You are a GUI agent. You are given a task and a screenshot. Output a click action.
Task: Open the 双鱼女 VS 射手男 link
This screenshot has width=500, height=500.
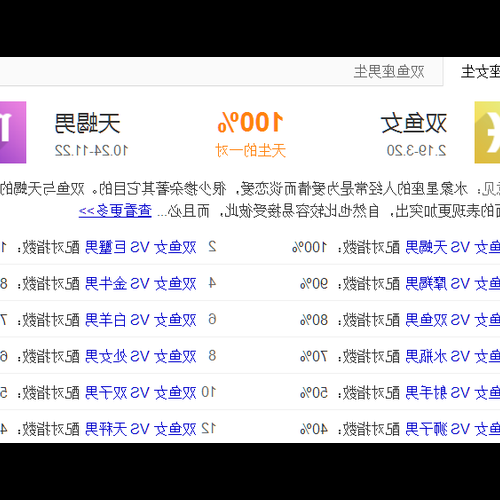click(453, 393)
